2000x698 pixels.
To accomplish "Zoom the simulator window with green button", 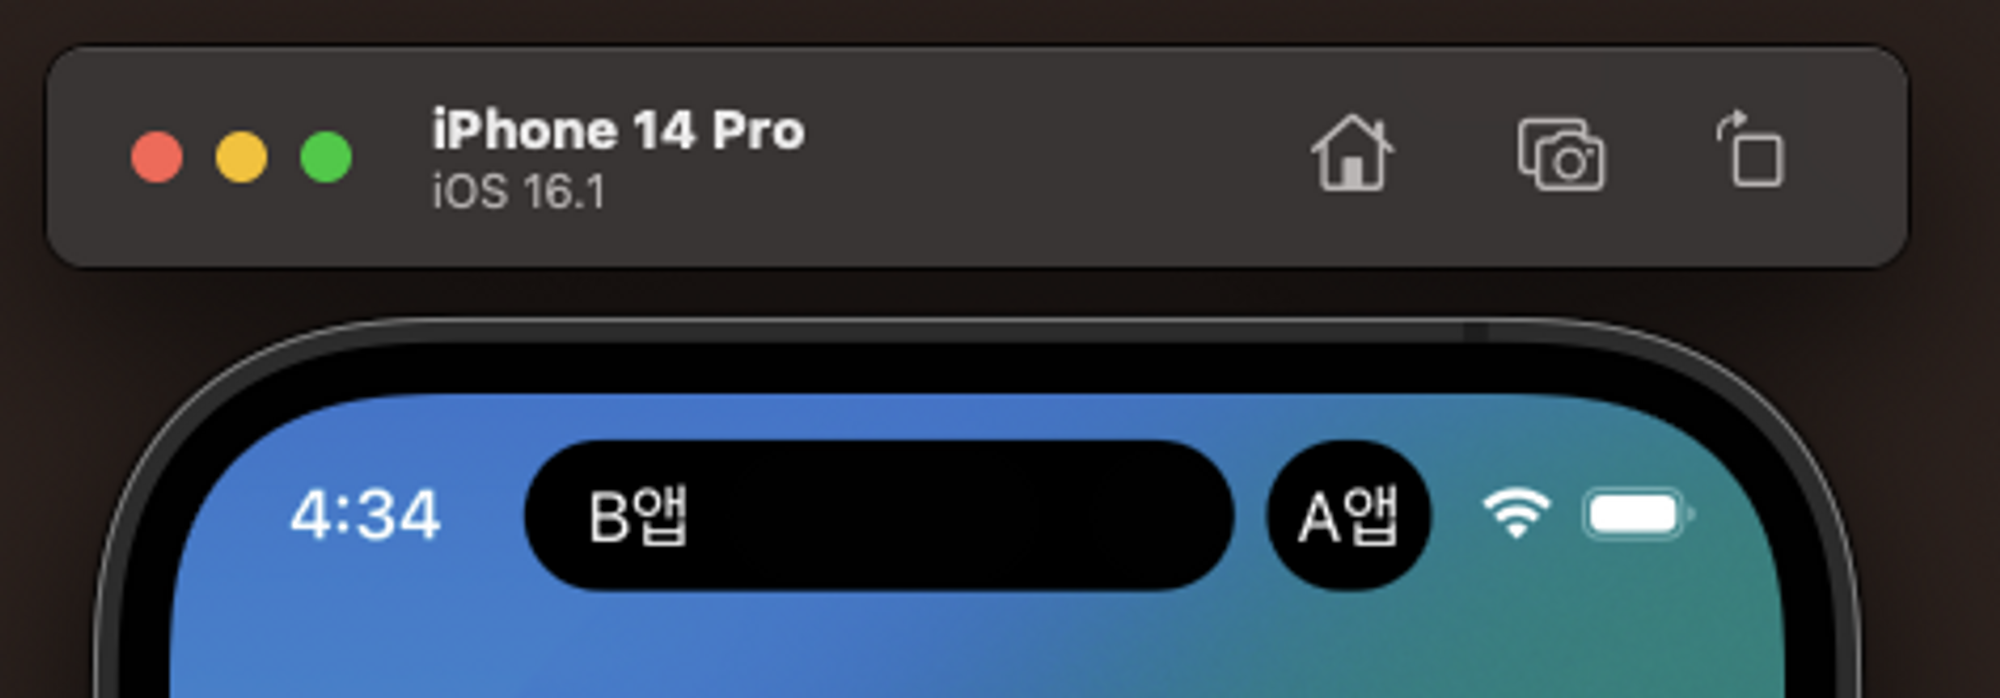I will [x=326, y=157].
